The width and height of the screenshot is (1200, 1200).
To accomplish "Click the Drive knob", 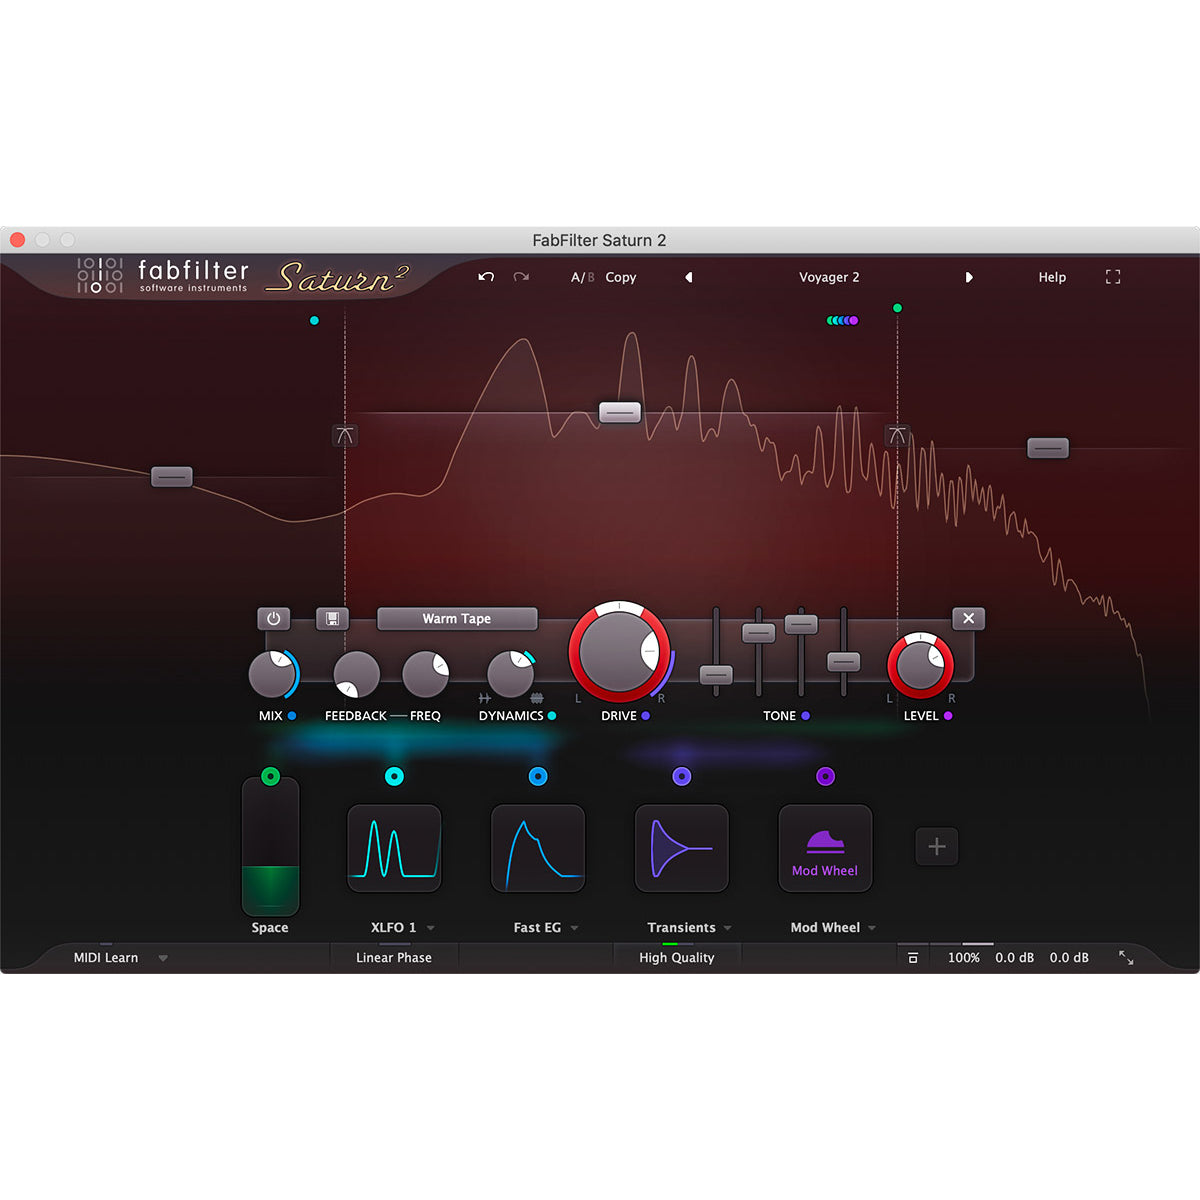I will click(620, 652).
